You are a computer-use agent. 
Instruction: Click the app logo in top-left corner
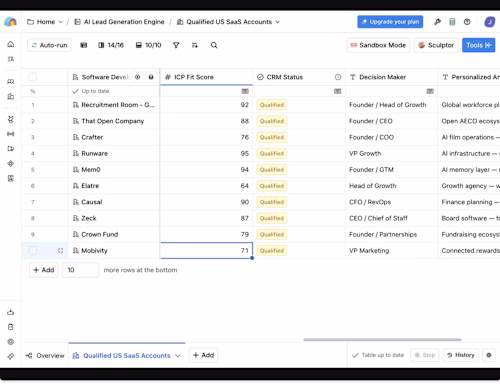[x=10, y=22]
